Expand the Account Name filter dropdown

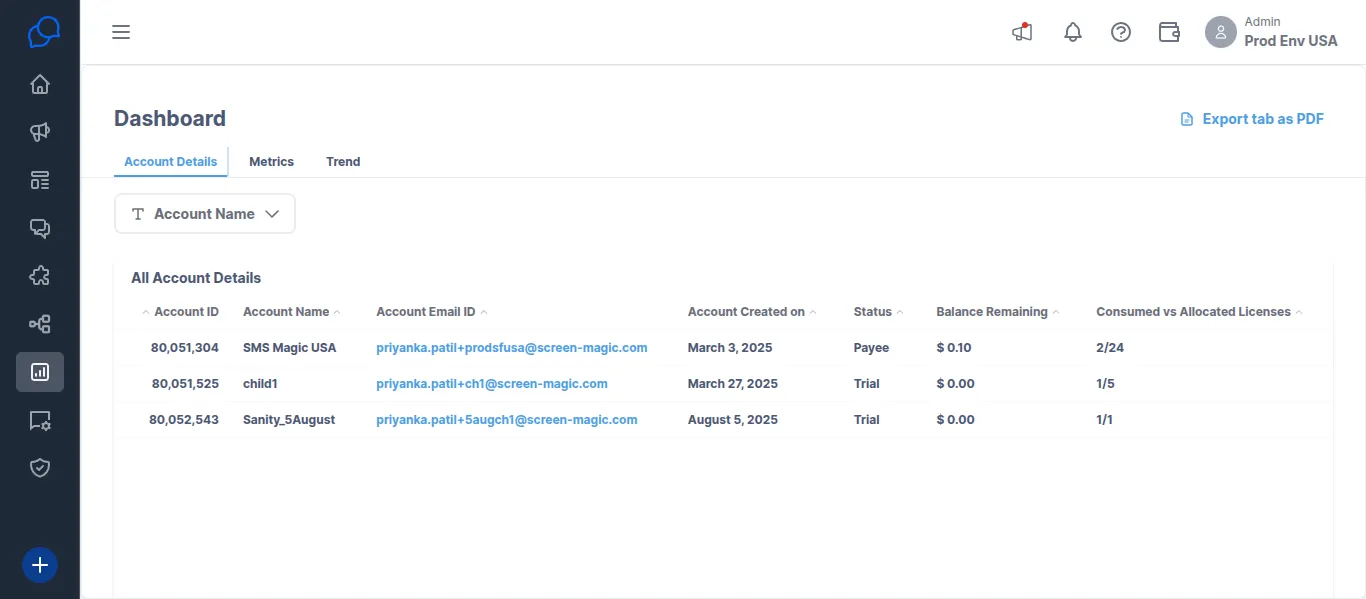(x=205, y=214)
